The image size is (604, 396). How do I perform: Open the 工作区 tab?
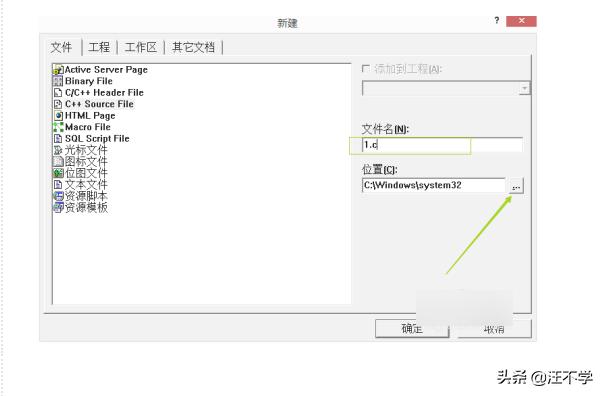click(141, 47)
